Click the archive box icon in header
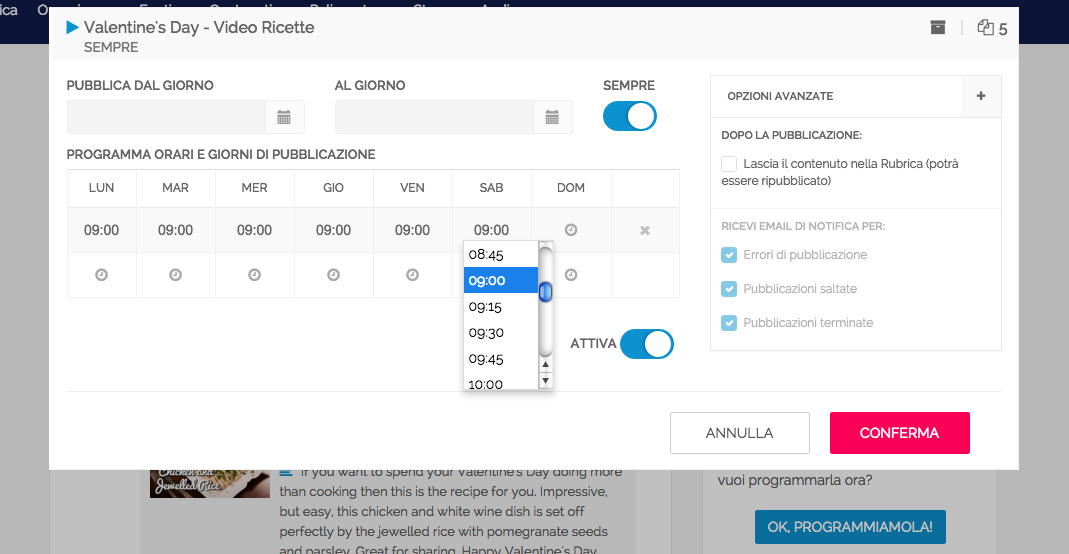Image resolution: width=1069 pixels, height=554 pixels. click(x=937, y=28)
